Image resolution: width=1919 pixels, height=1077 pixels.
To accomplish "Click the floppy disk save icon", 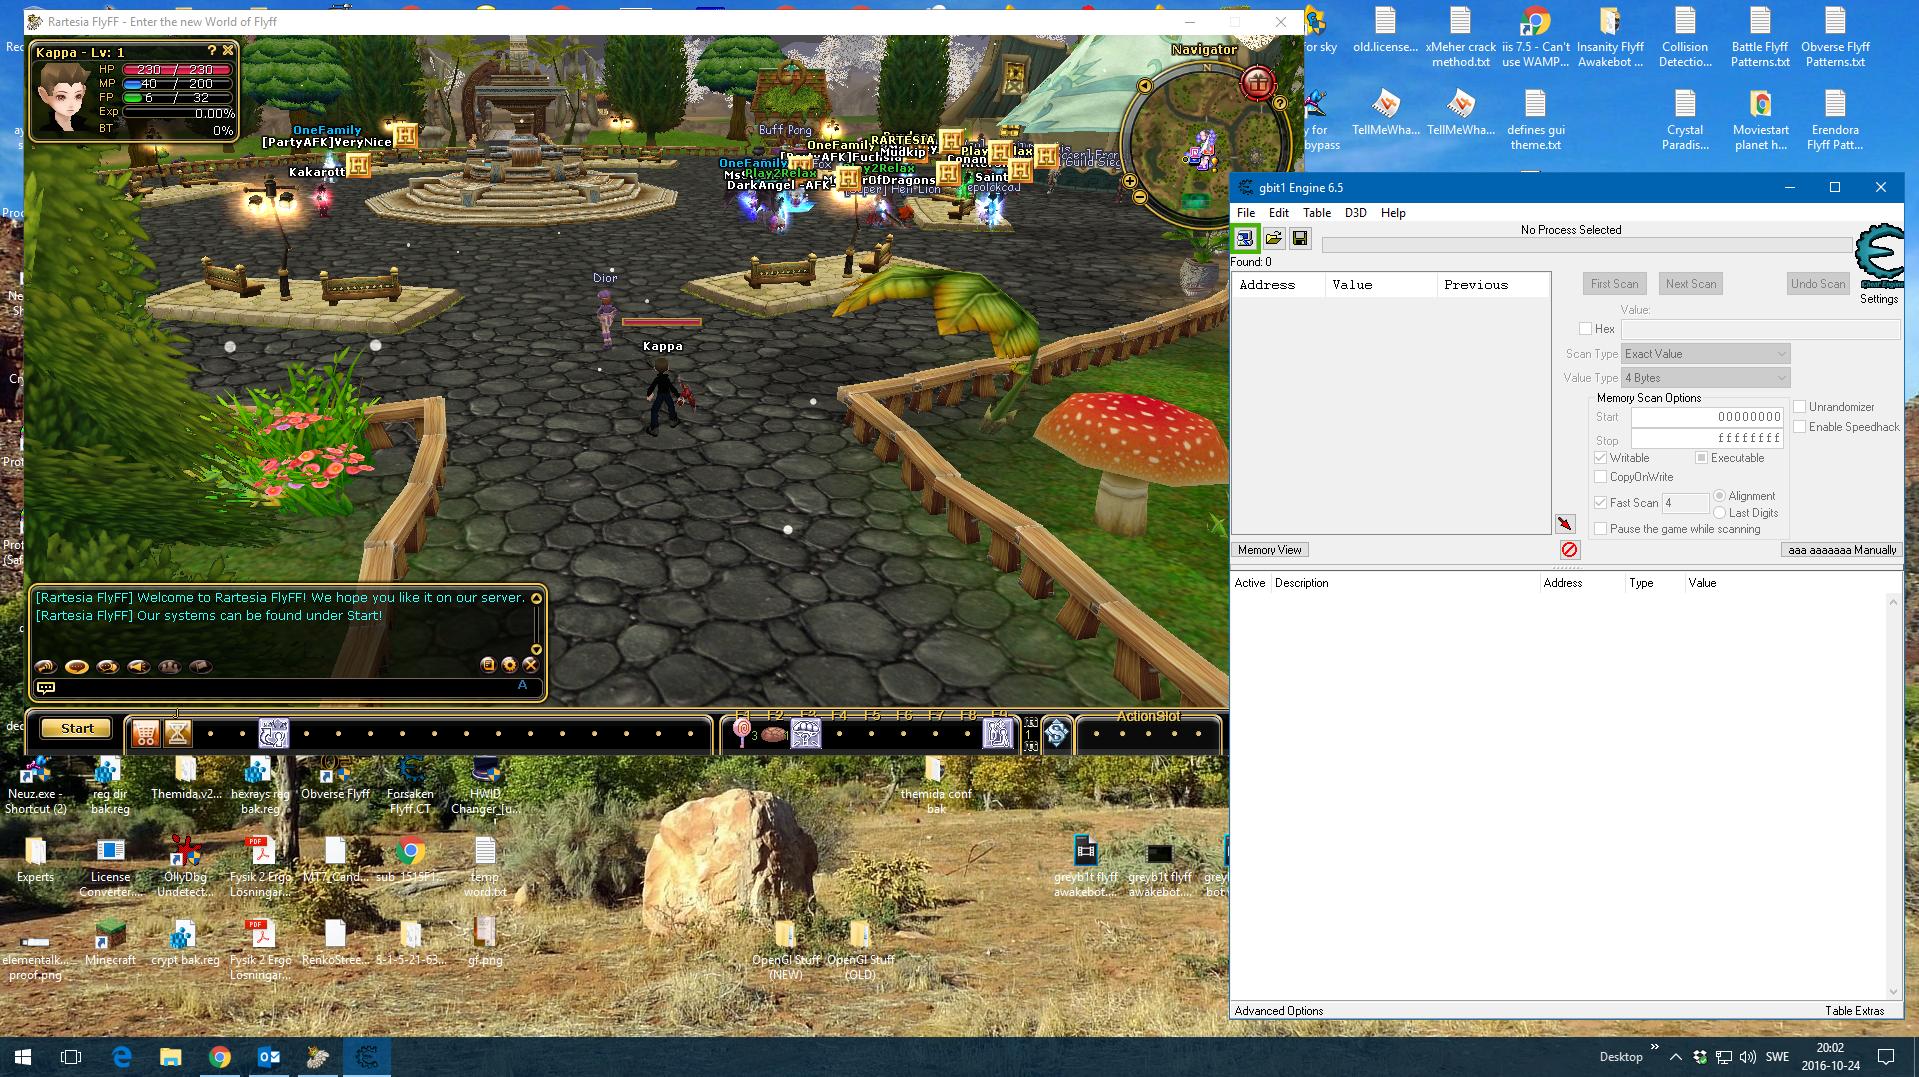I will (1300, 238).
